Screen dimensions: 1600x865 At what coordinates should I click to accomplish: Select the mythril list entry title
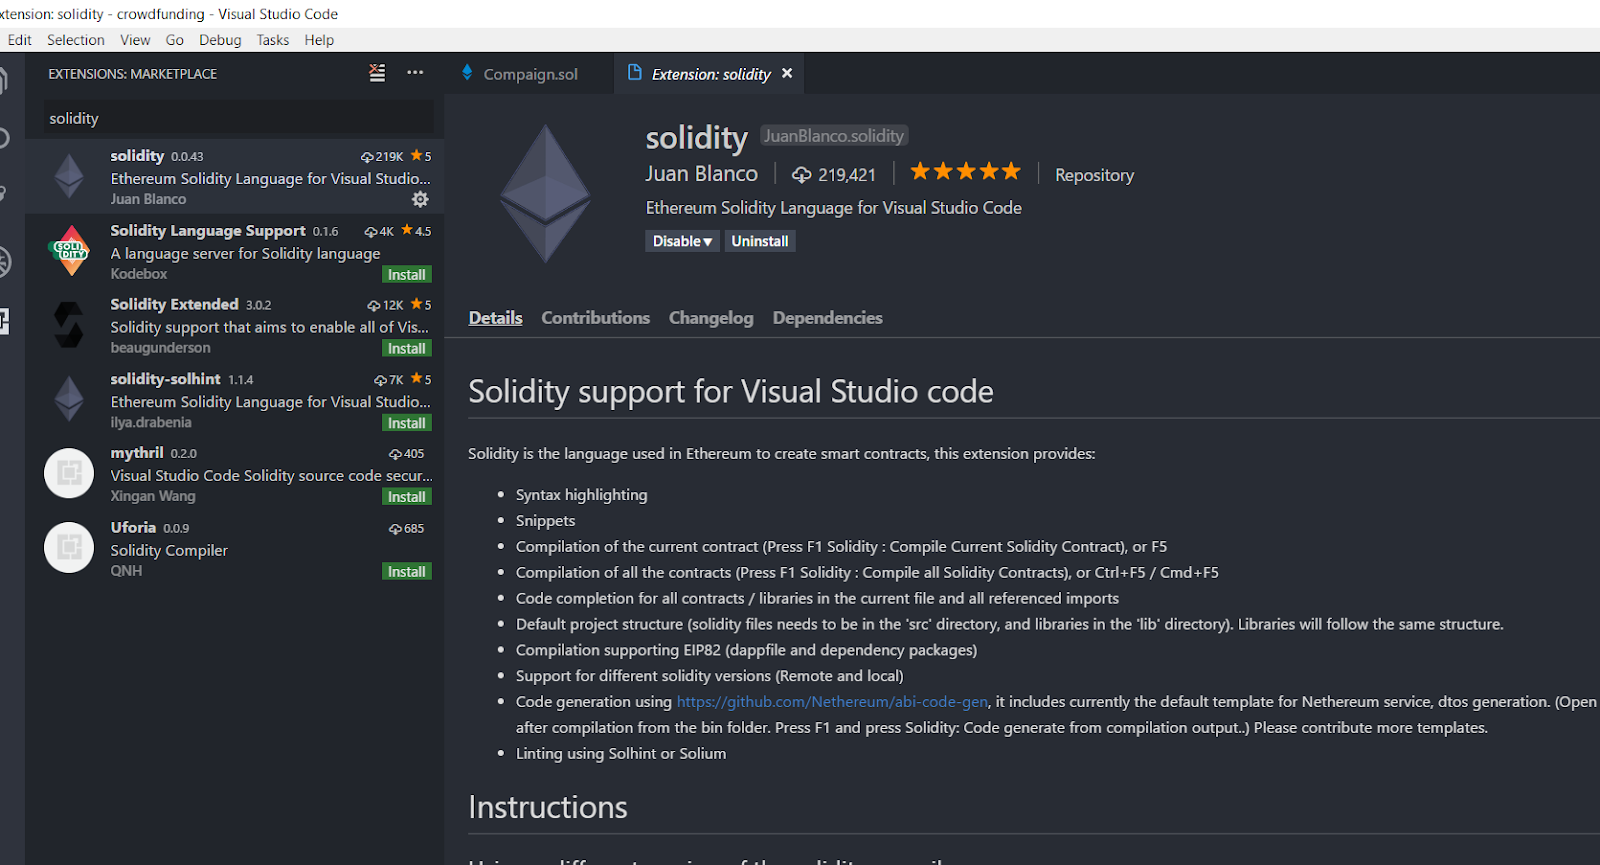pyautogui.click(x=136, y=453)
